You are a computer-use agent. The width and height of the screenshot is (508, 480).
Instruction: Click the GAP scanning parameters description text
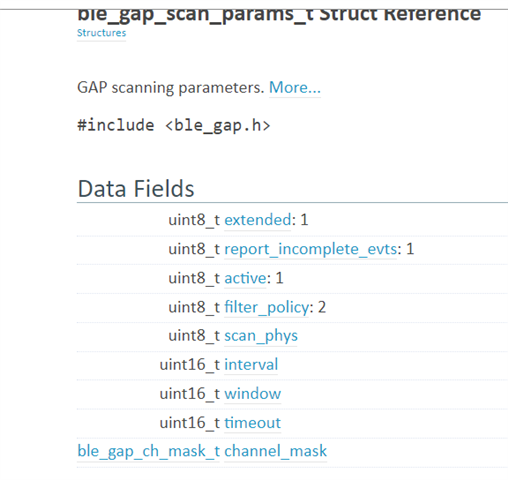(x=171, y=88)
